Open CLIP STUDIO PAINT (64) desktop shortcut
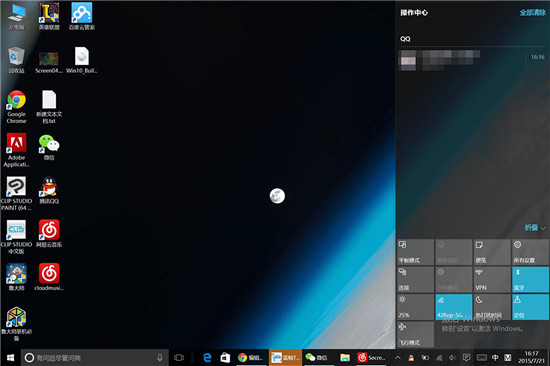This screenshot has width=550, height=366. coord(16,193)
